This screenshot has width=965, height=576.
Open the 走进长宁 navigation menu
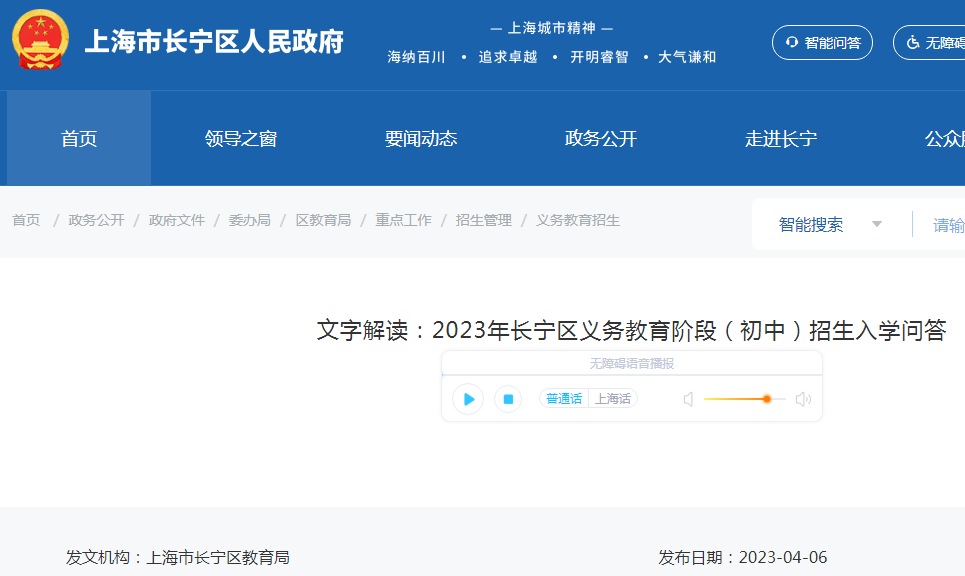(781, 138)
